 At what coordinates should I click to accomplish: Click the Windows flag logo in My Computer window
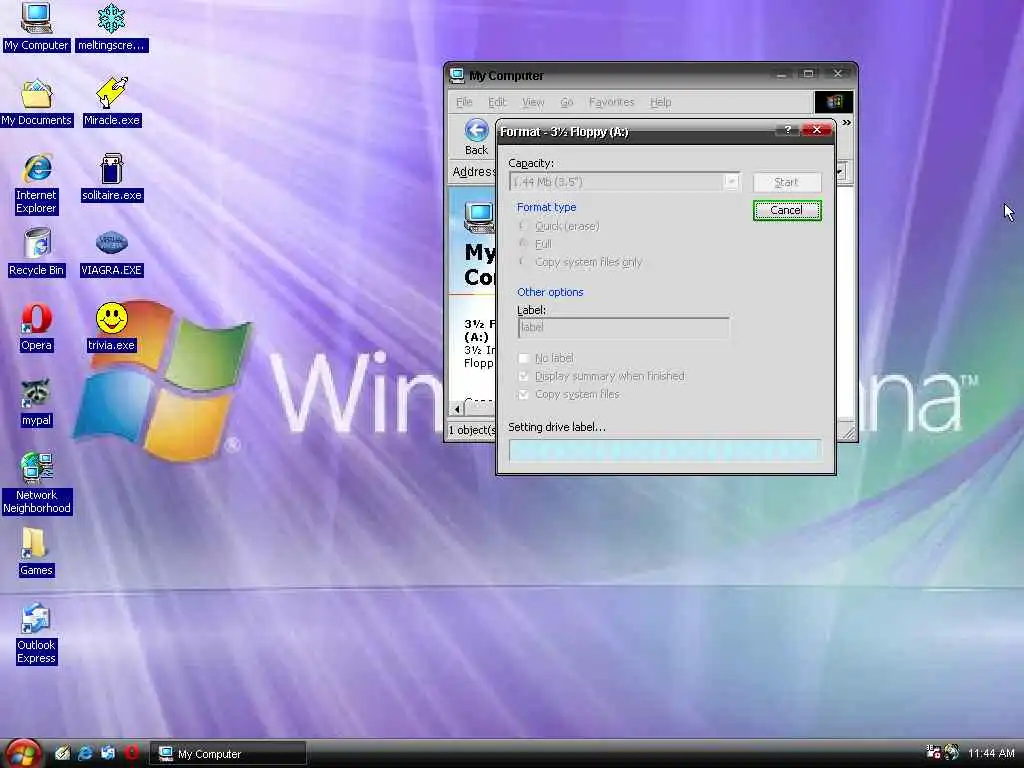tap(833, 102)
